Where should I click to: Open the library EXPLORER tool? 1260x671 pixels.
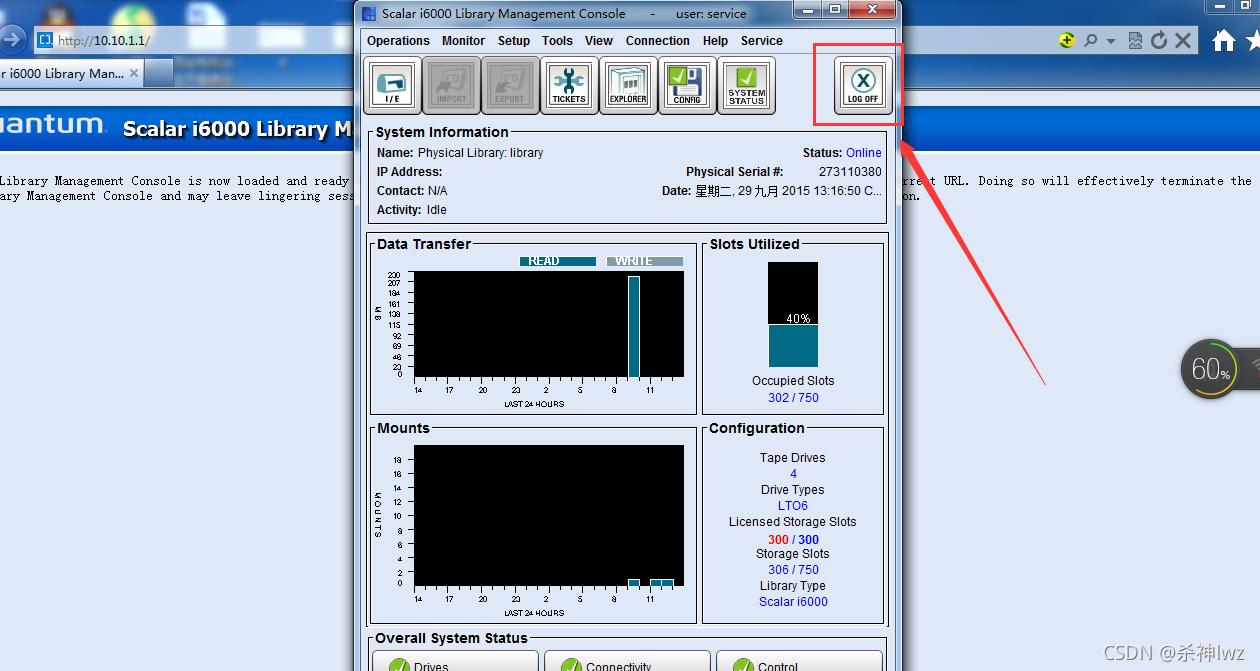(x=628, y=85)
